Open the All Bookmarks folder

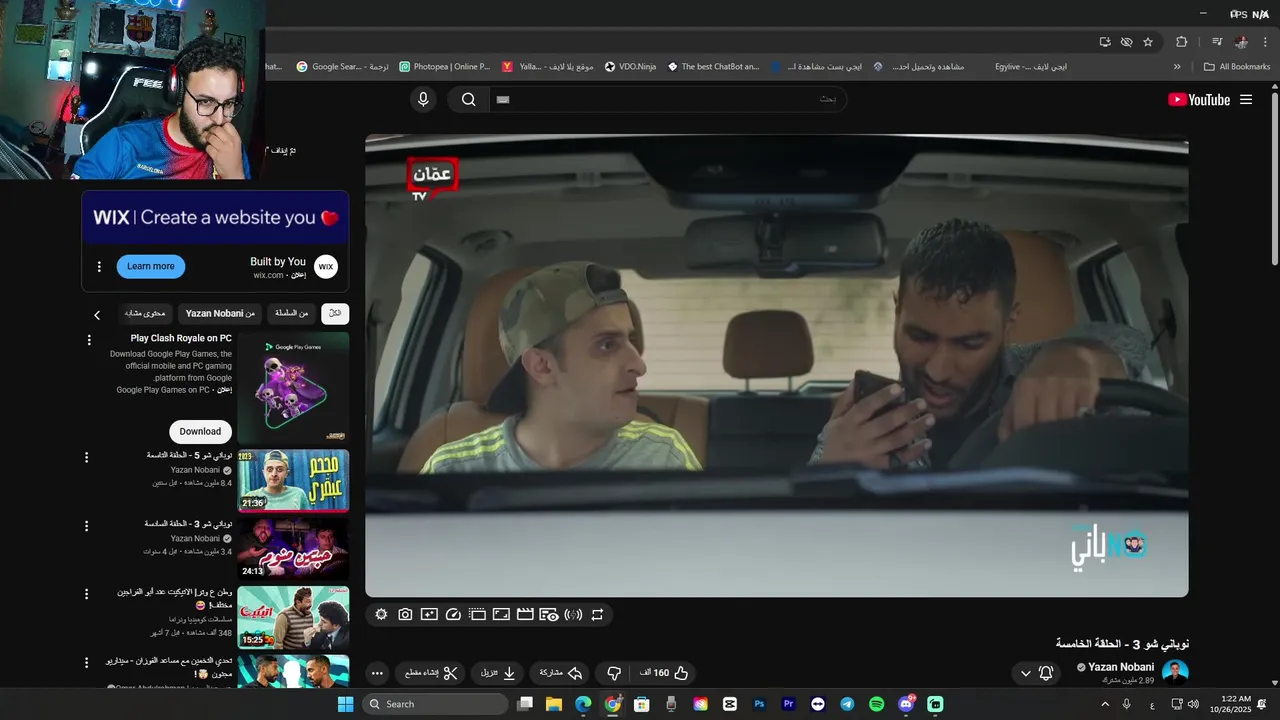[x=1237, y=67]
